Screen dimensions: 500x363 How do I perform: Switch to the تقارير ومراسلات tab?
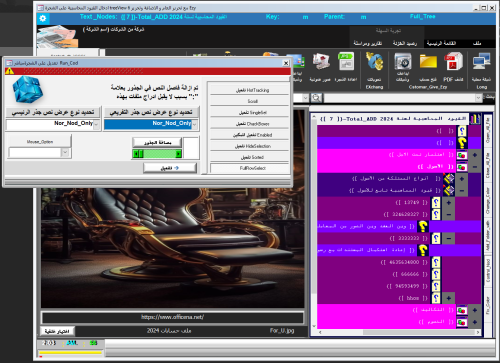coord(368,43)
